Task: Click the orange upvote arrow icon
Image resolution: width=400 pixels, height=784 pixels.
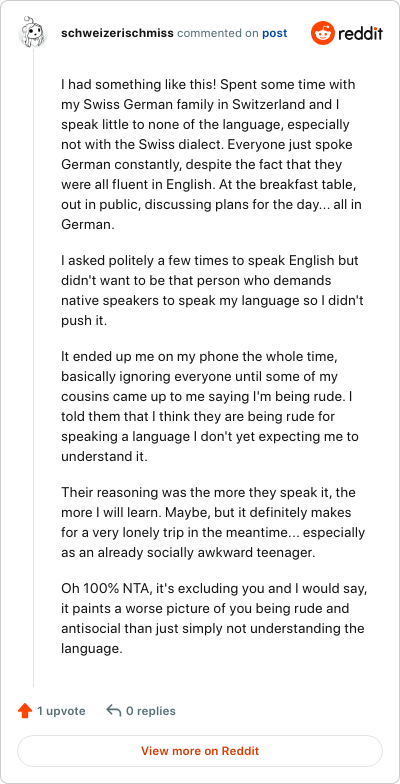Action: point(25,710)
